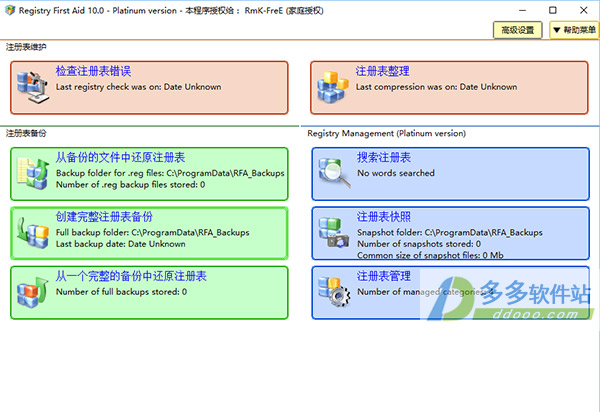Open 注册表管理 heading link
Viewport: 600px width, 412px height.
pyautogui.click(x=384, y=276)
